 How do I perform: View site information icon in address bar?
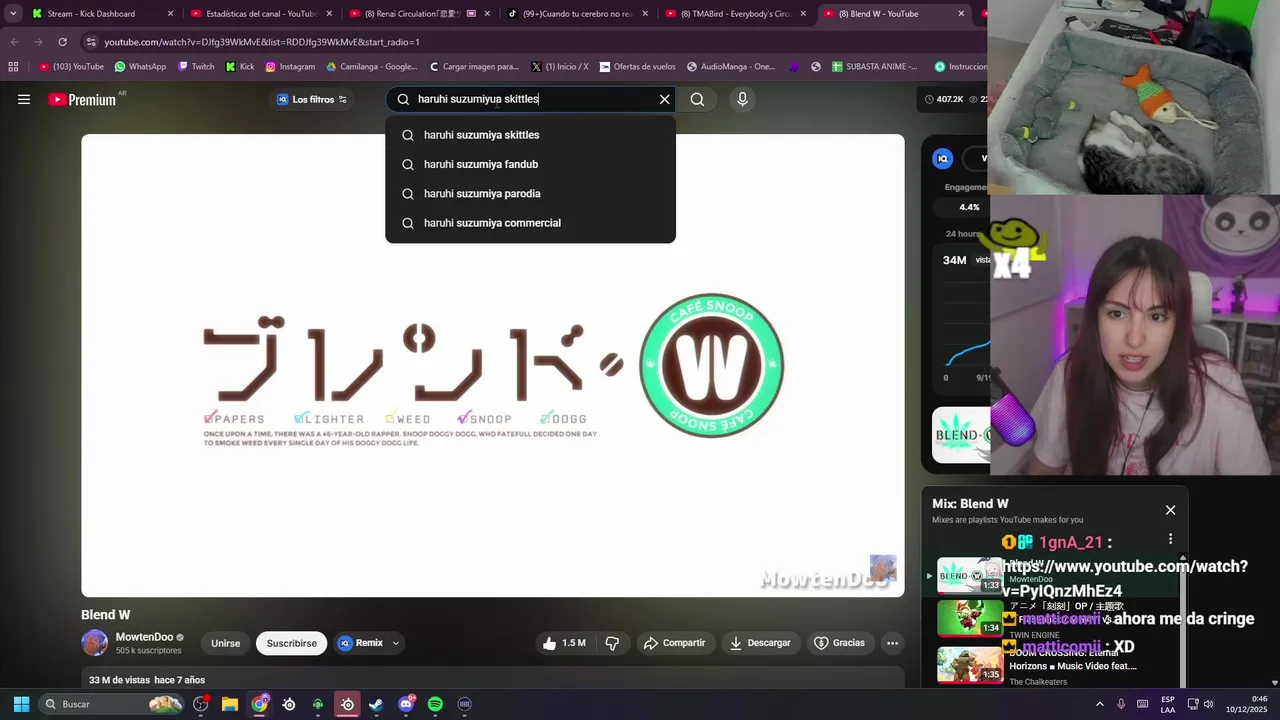(x=91, y=42)
